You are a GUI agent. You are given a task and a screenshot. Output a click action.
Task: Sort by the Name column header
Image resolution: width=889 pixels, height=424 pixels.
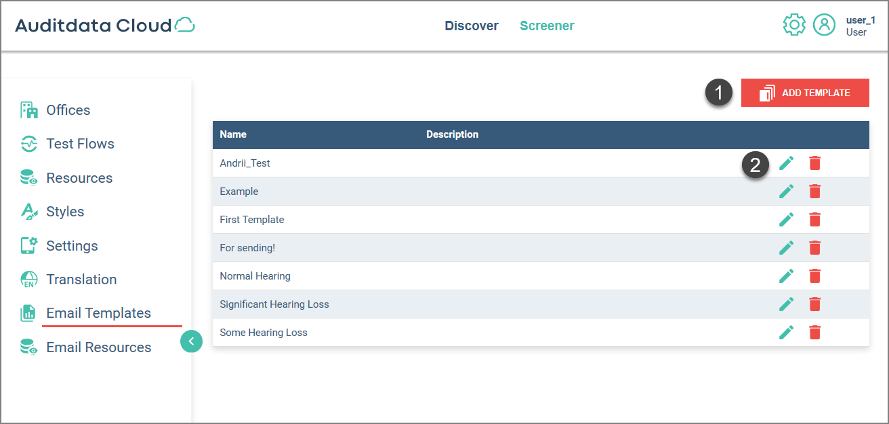tap(233, 134)
